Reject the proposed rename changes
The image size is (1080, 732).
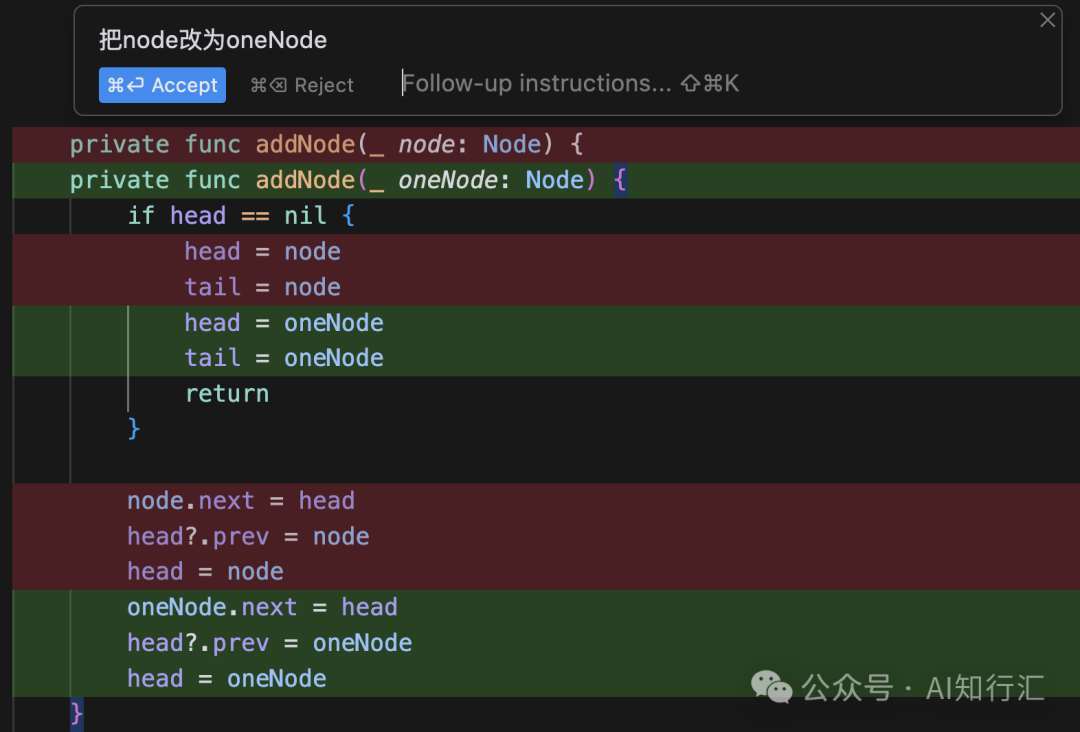pyautogui.click(x=302, y=85)
